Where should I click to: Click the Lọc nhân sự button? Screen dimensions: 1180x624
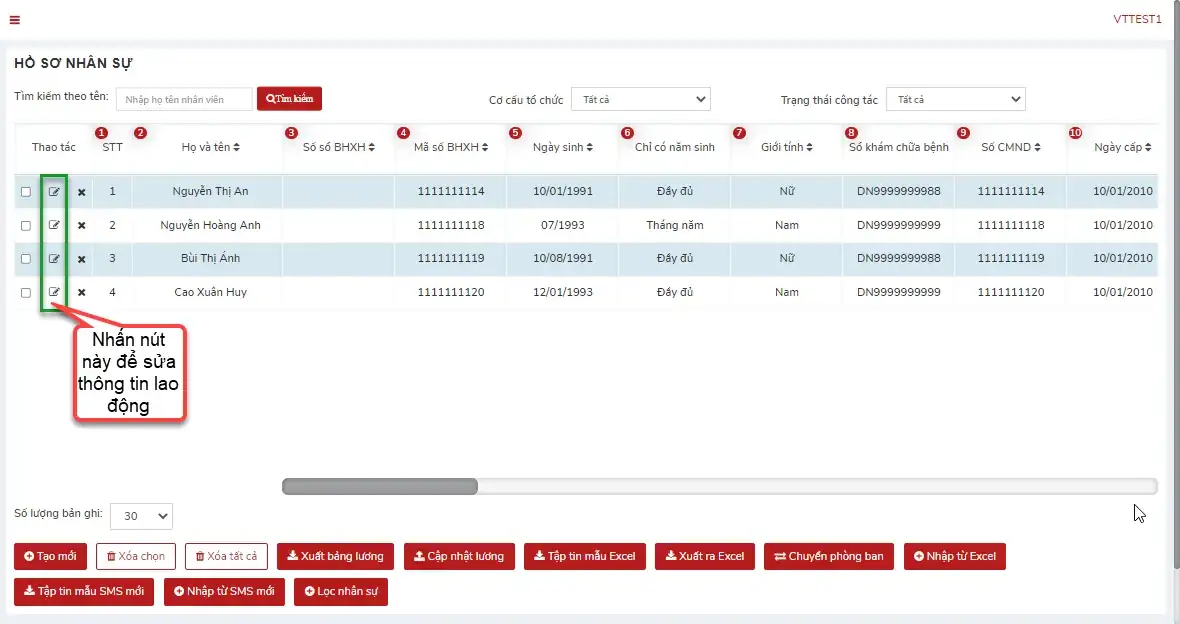pyautogui.click(x=341, y=592)
